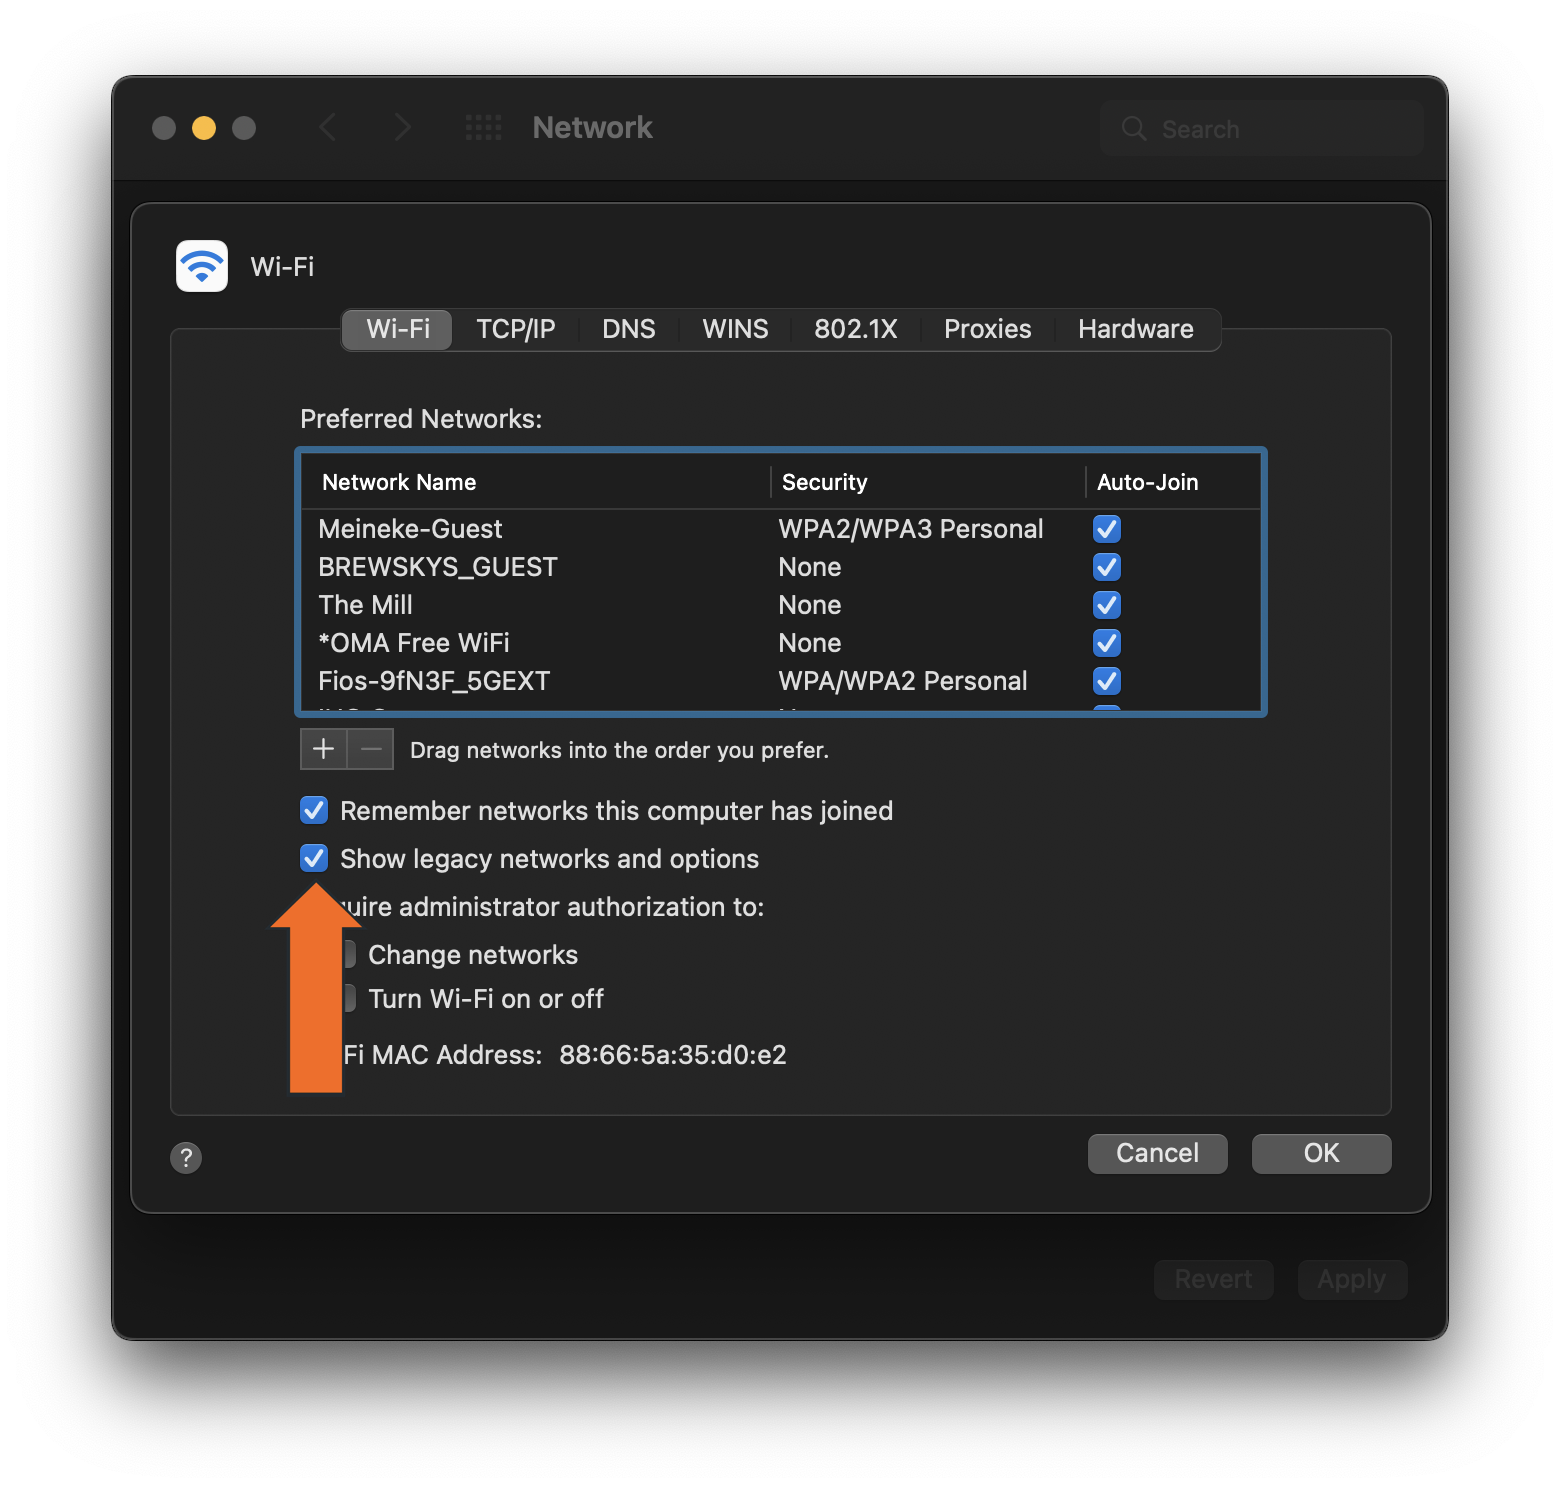Add a new preferred network with the plus icon
Screen dimensions: 1560x1488
point(323,748)
